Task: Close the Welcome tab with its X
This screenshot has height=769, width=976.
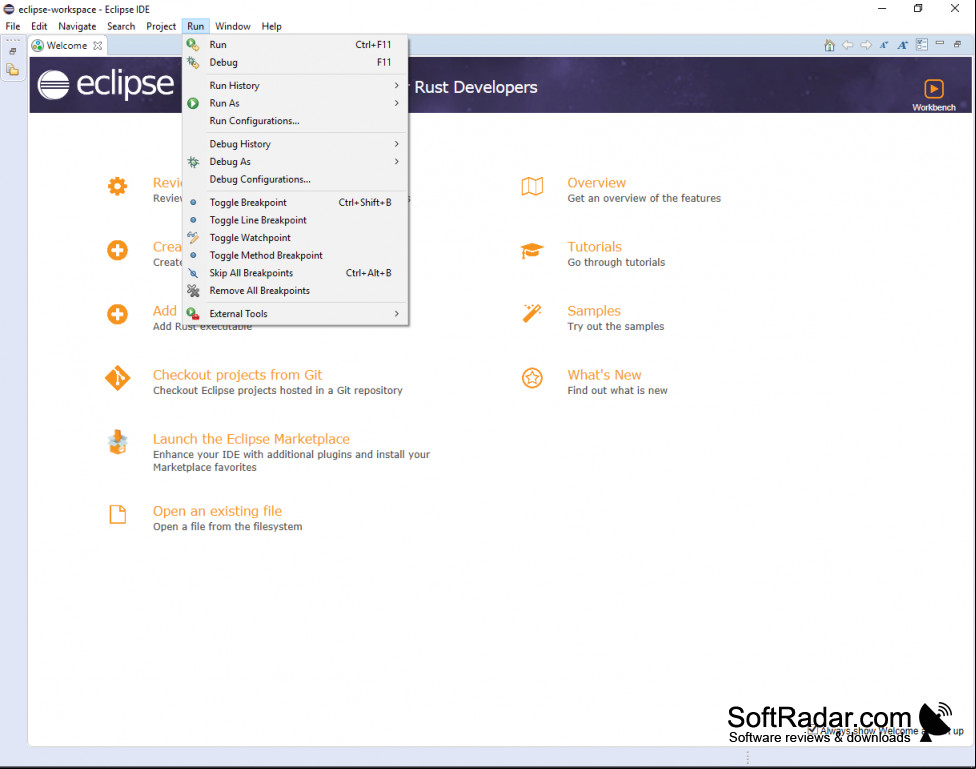Action: click(x=98, y=45)
